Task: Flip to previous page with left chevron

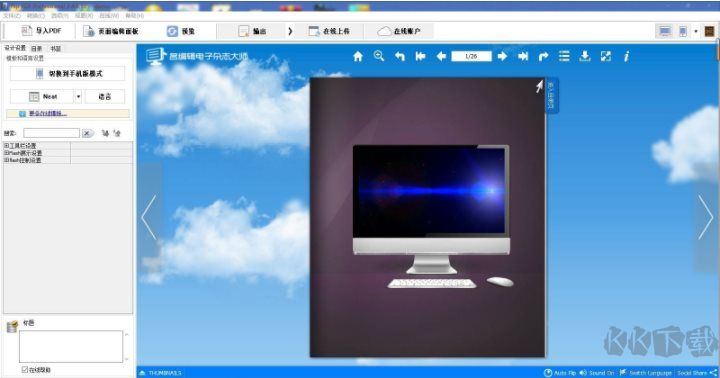Action: click(x=149, y=217)
